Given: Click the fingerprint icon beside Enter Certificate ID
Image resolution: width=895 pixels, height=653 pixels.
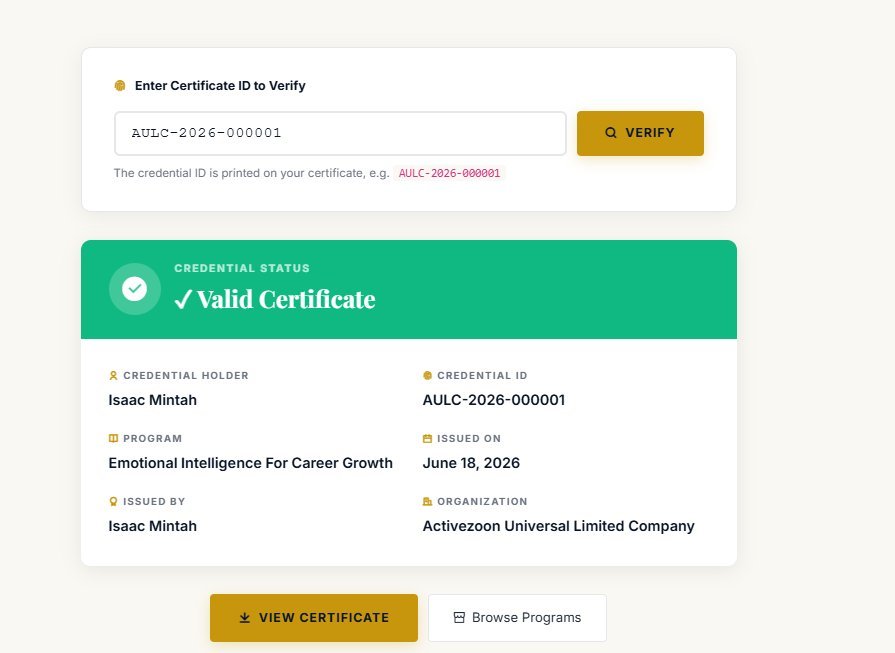Looking at the screenshot, I should click(x=120, y=86).
